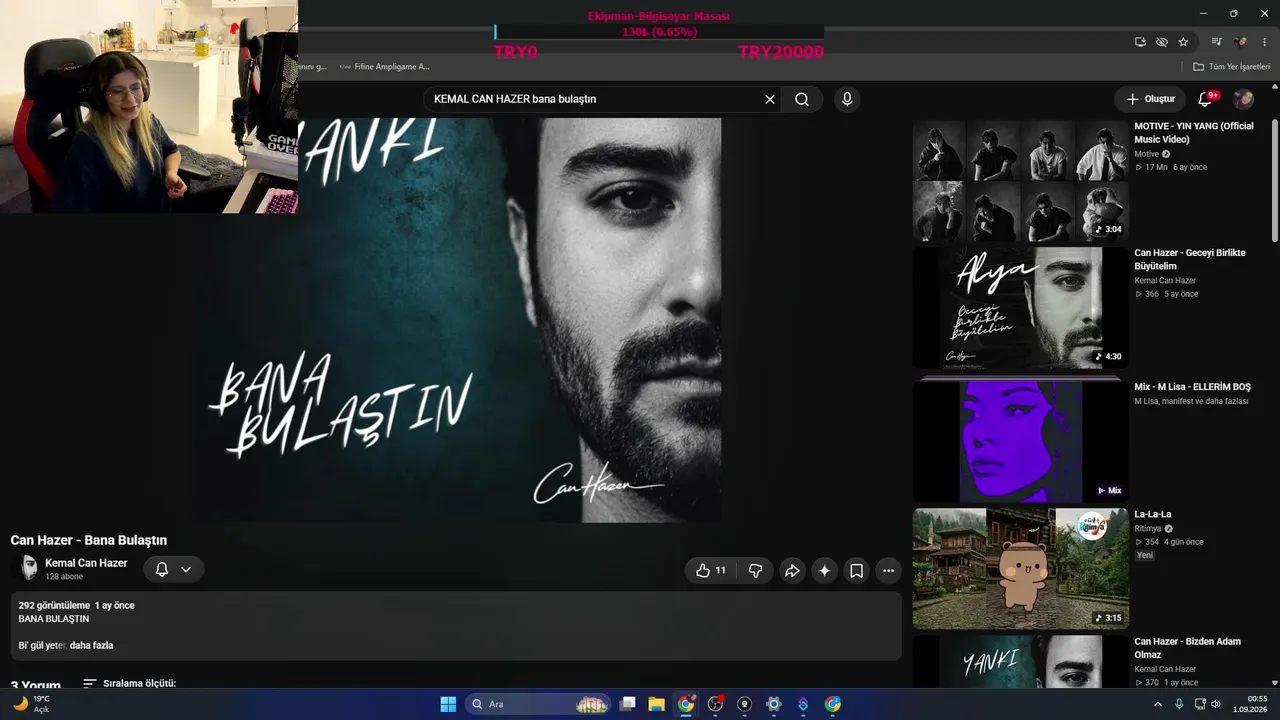The width and height of the screenshot is (1280, 720).
Task: Play the La-La-La video thumbnail
Action: coord(1020,568)
